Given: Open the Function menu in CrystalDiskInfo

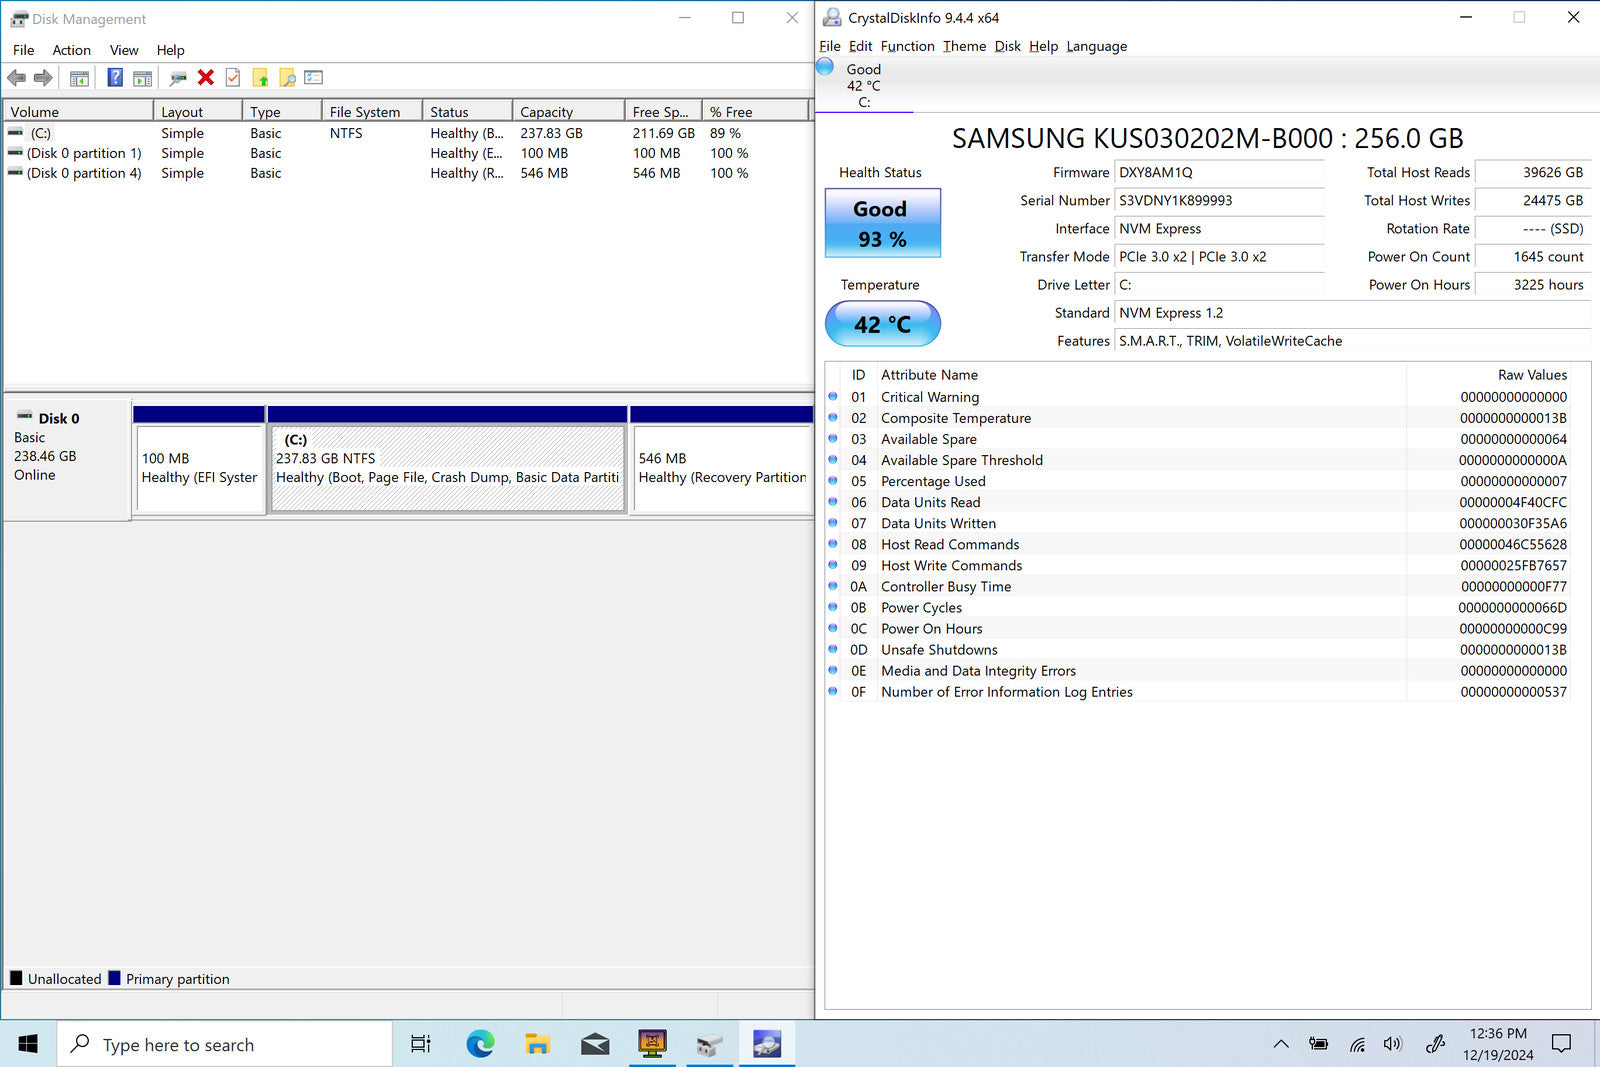Looking at the screenshot, I should (x=907, y=46).
